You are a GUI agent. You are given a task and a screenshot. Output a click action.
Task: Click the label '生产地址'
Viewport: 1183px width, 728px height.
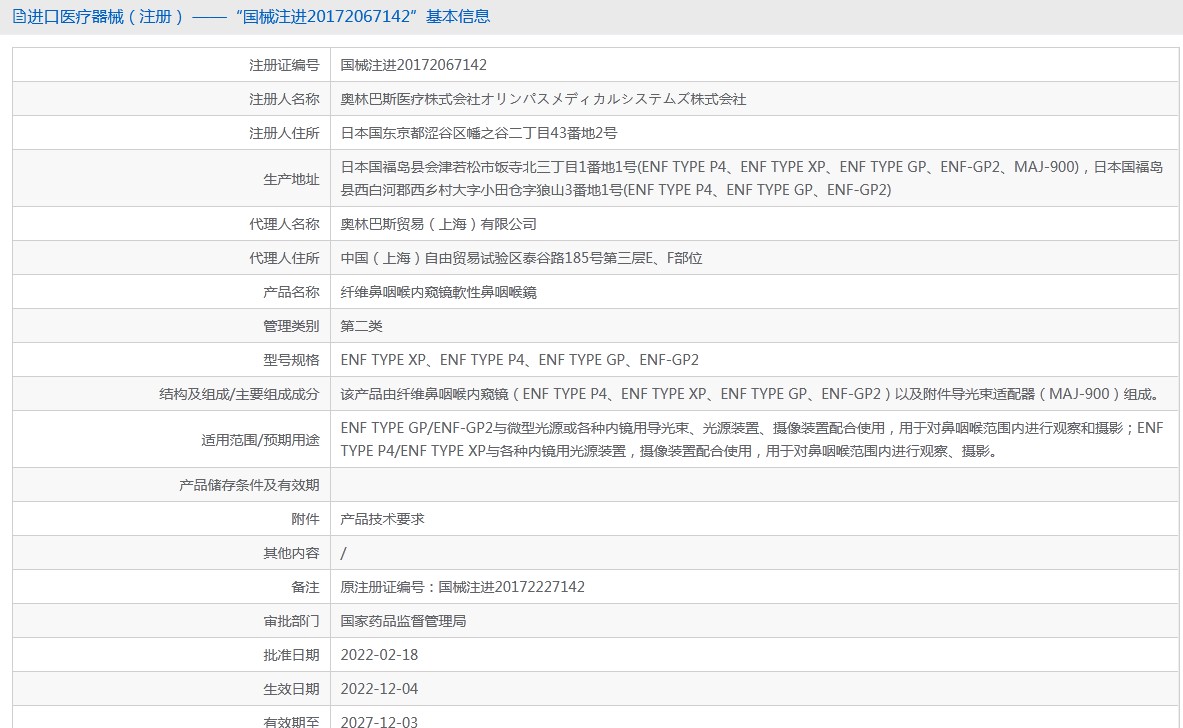291,180
